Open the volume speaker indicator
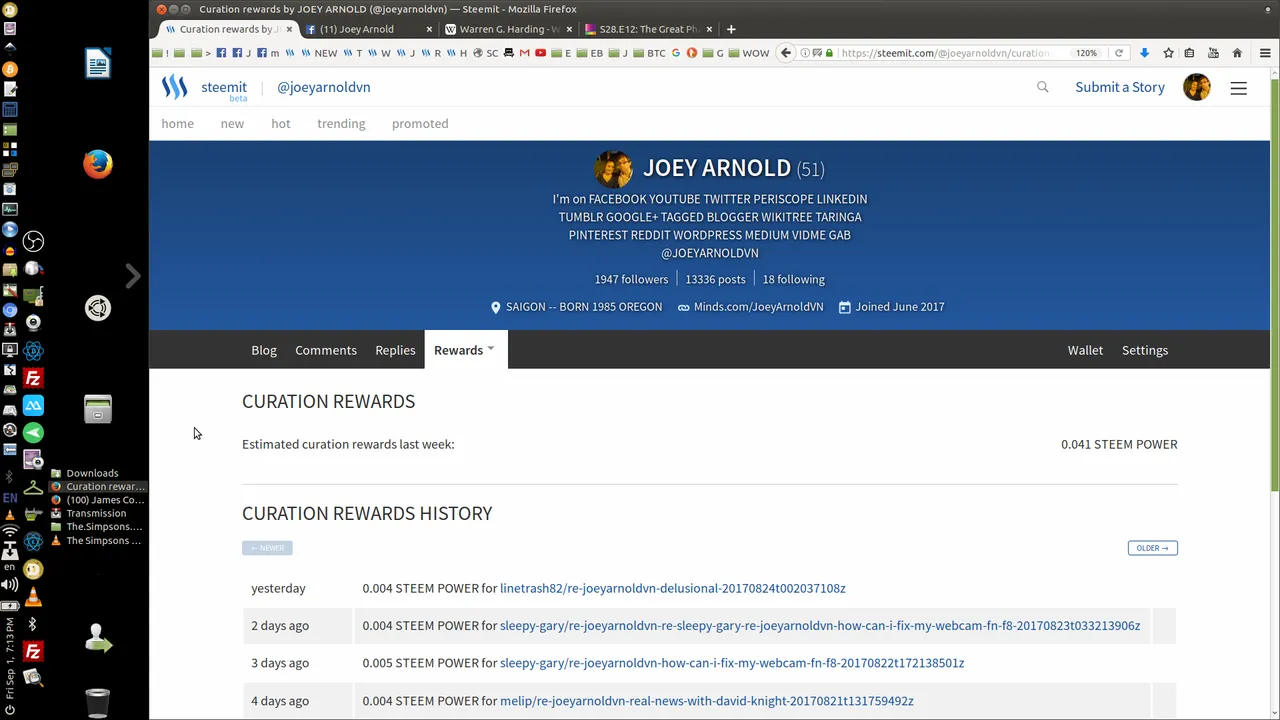The image size is (1280, 720). point(10,585)
